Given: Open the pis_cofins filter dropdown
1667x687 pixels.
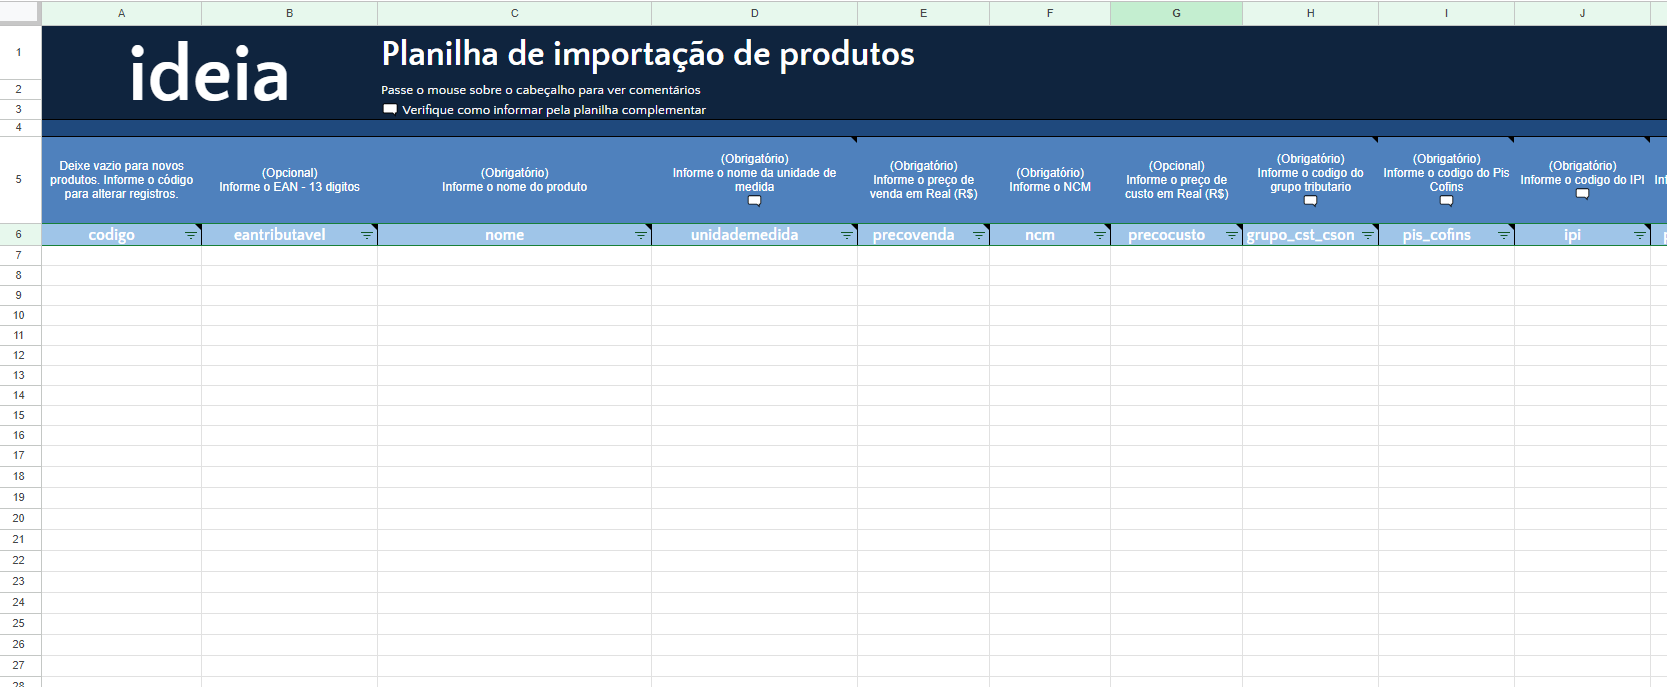Looking at the screenshot, I should coord(1504,235).
